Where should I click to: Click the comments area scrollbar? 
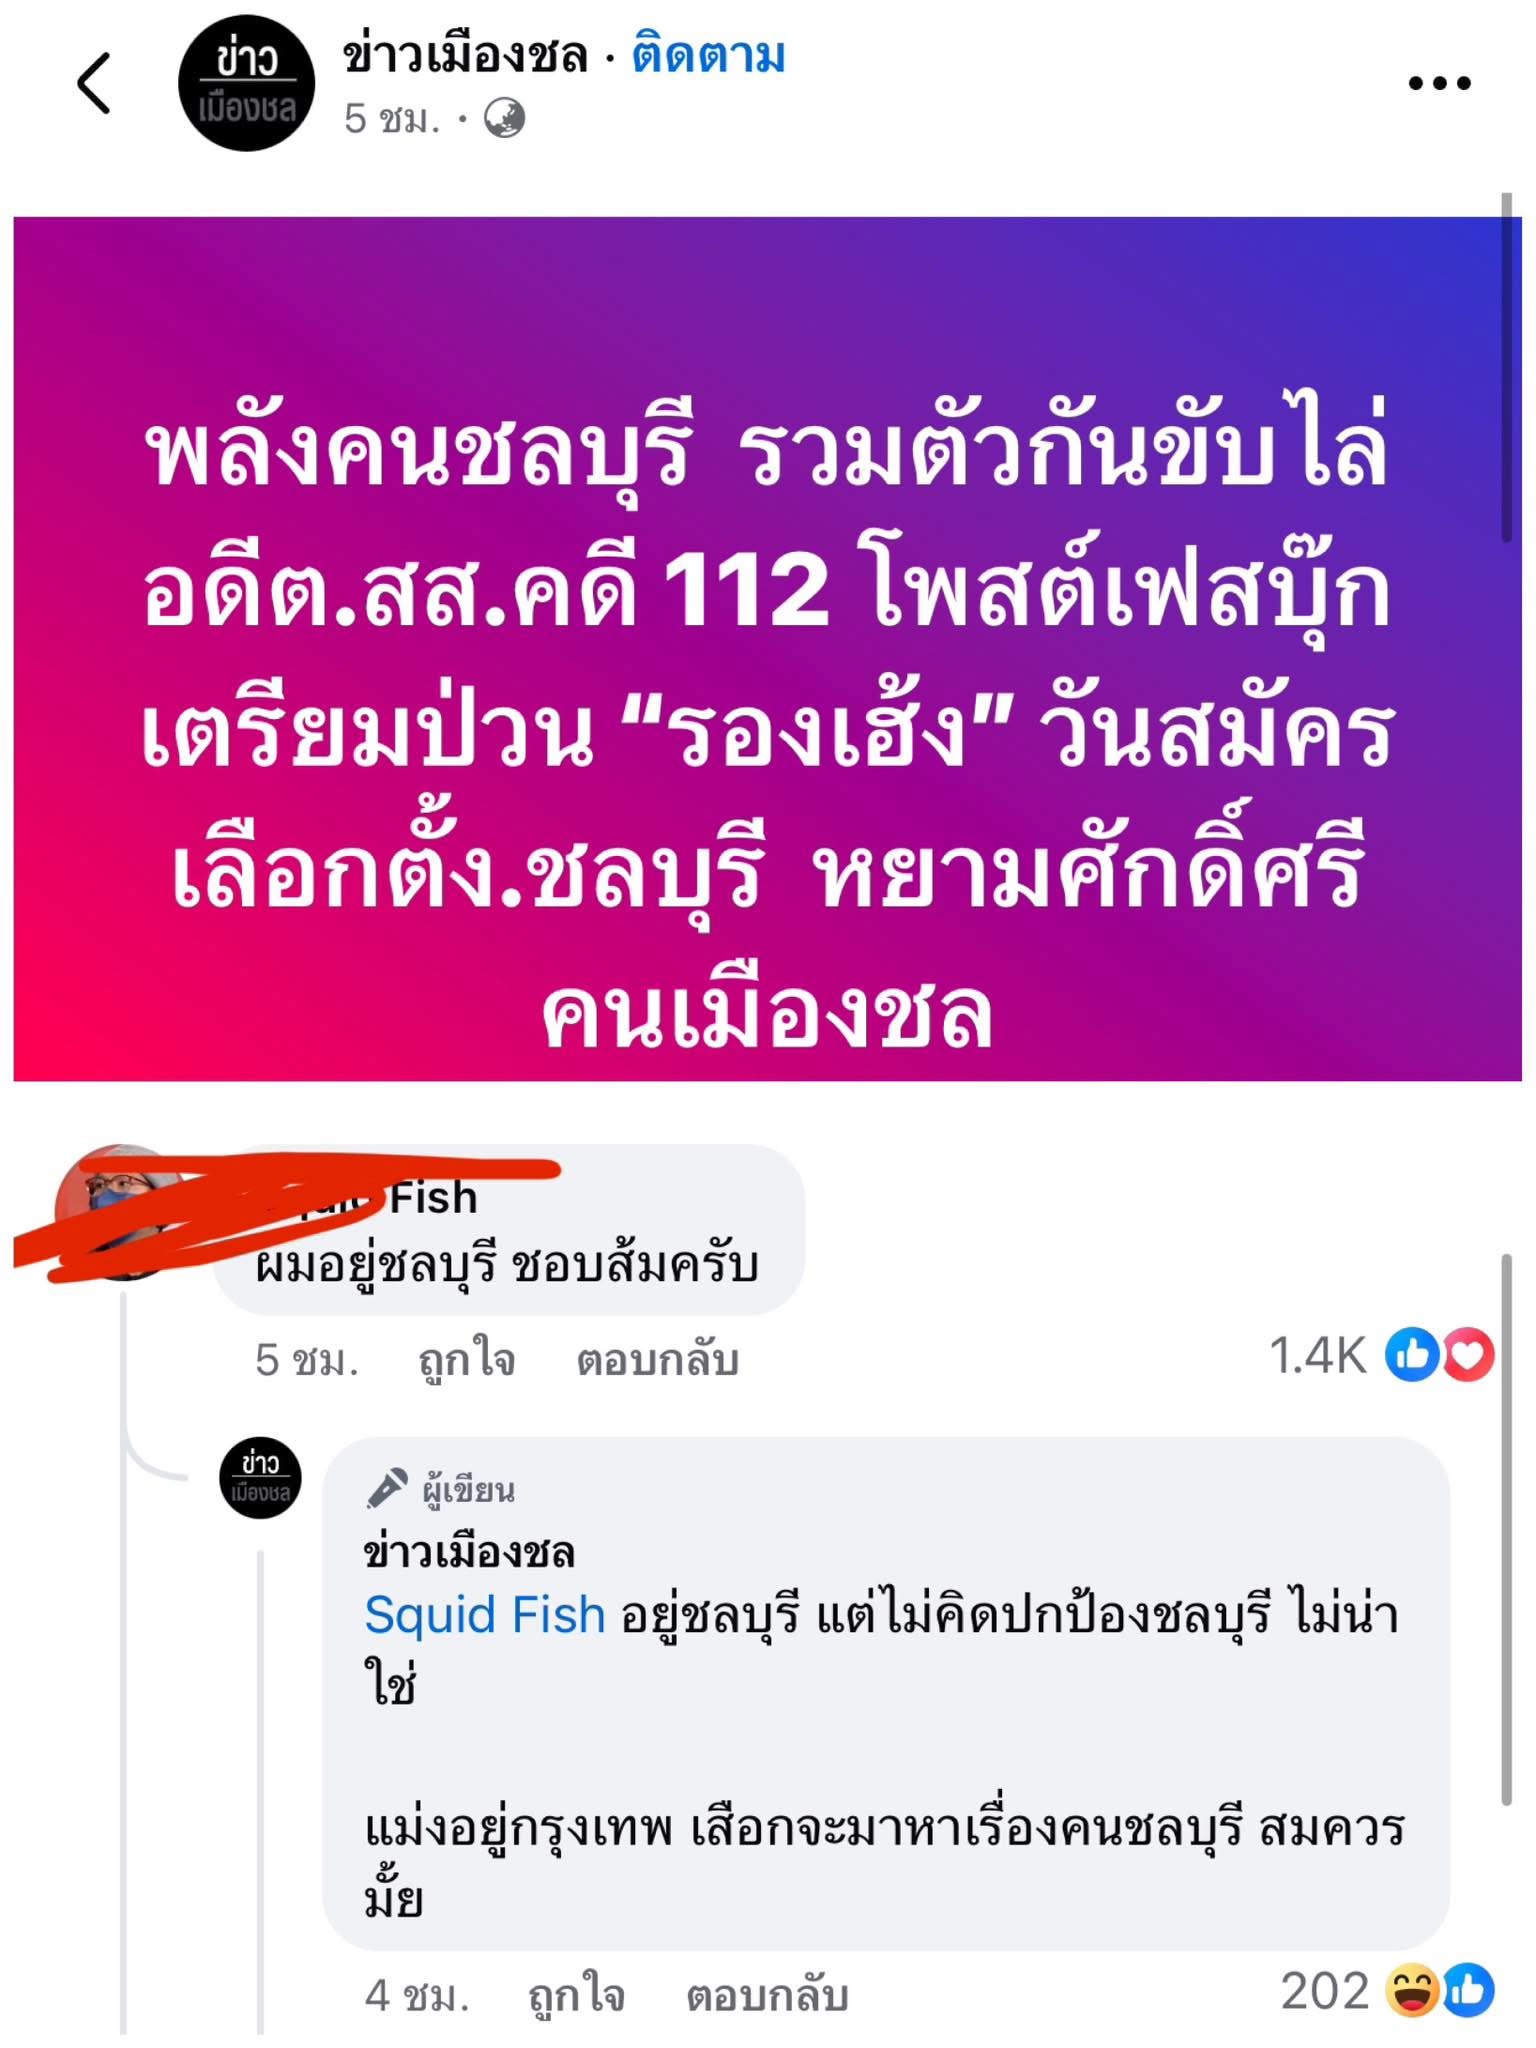(x=1508, y=1530)
